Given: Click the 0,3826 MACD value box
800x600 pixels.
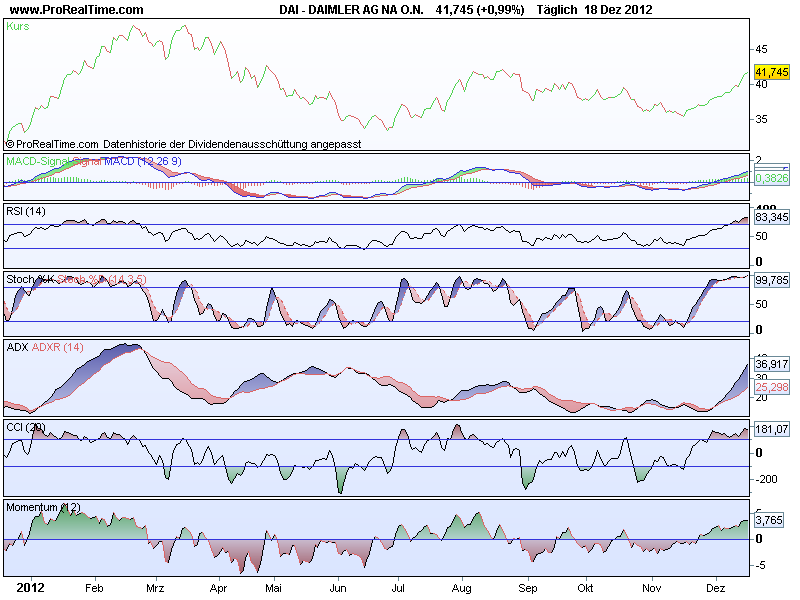Looking at the screenshot, I should pos(771,178).
